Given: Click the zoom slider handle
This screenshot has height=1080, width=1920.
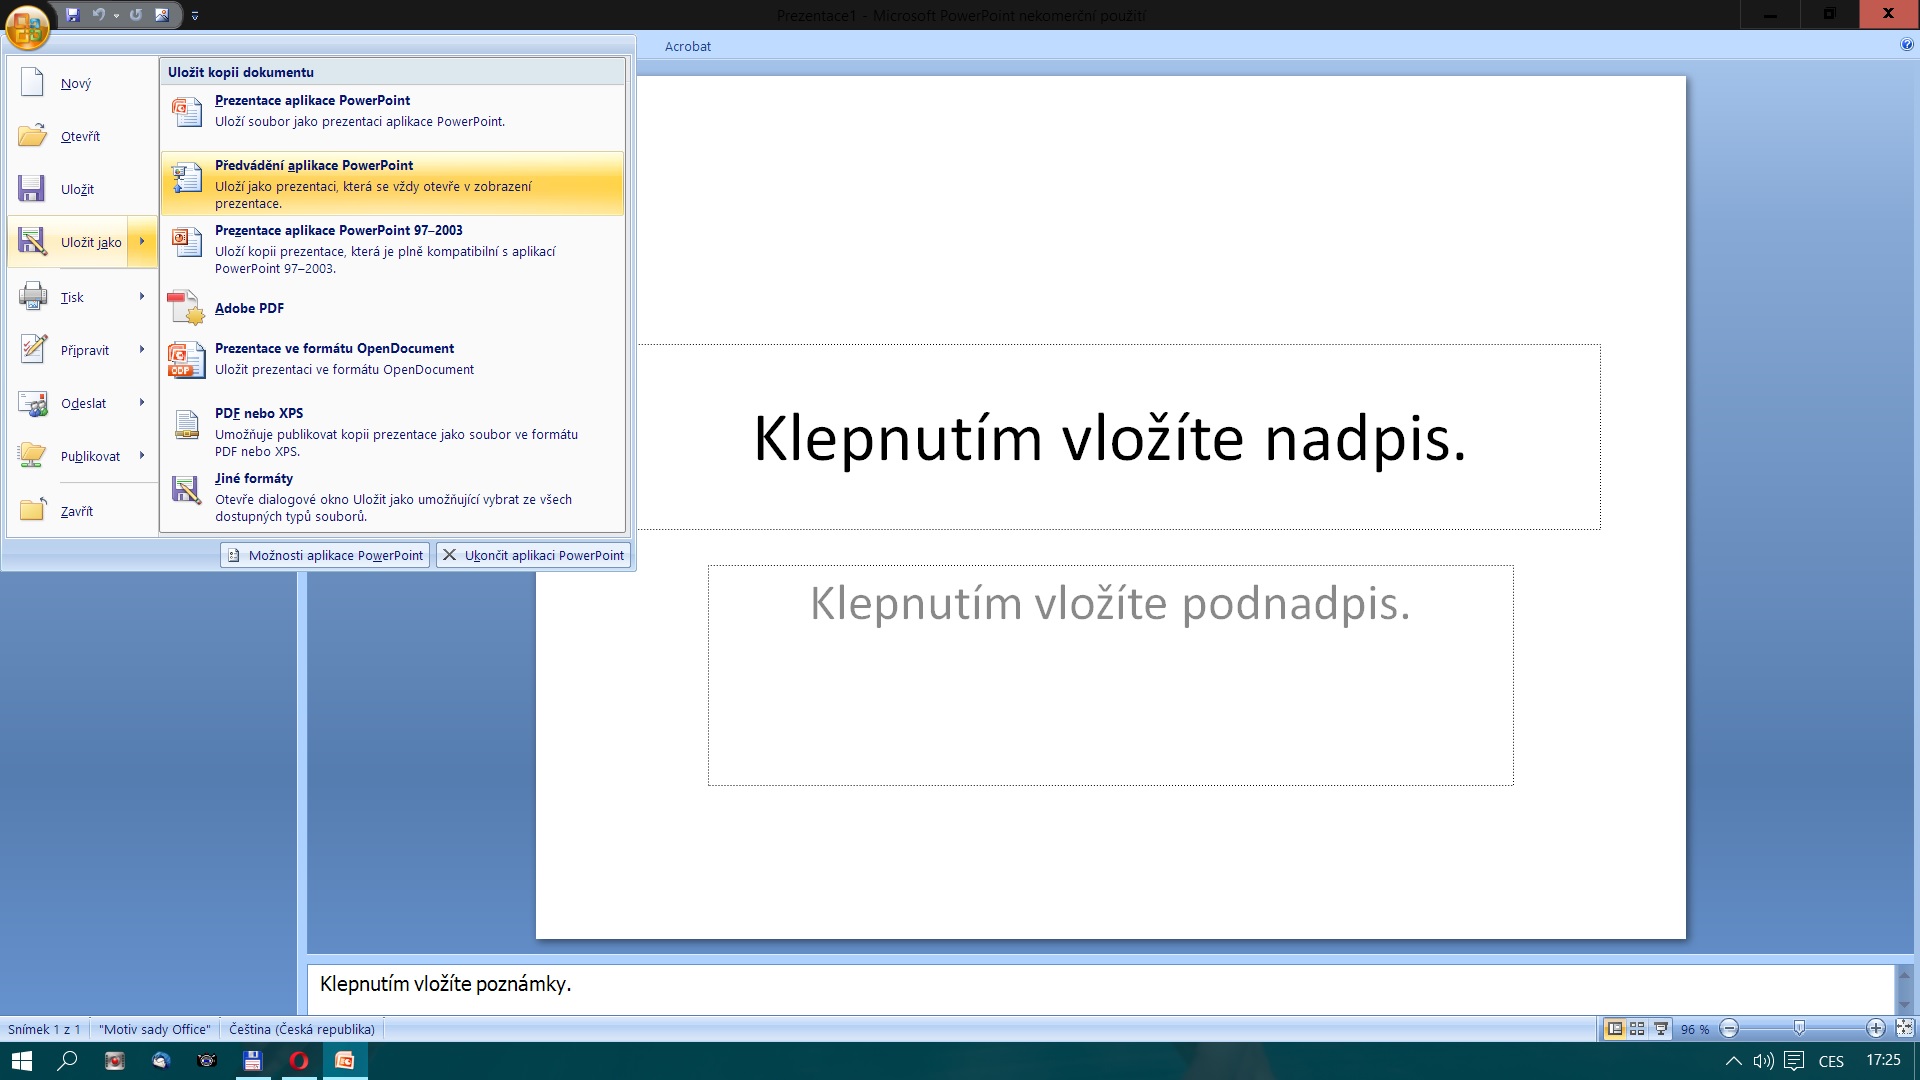Looking at the screenshot, I should (1799, 1028).
